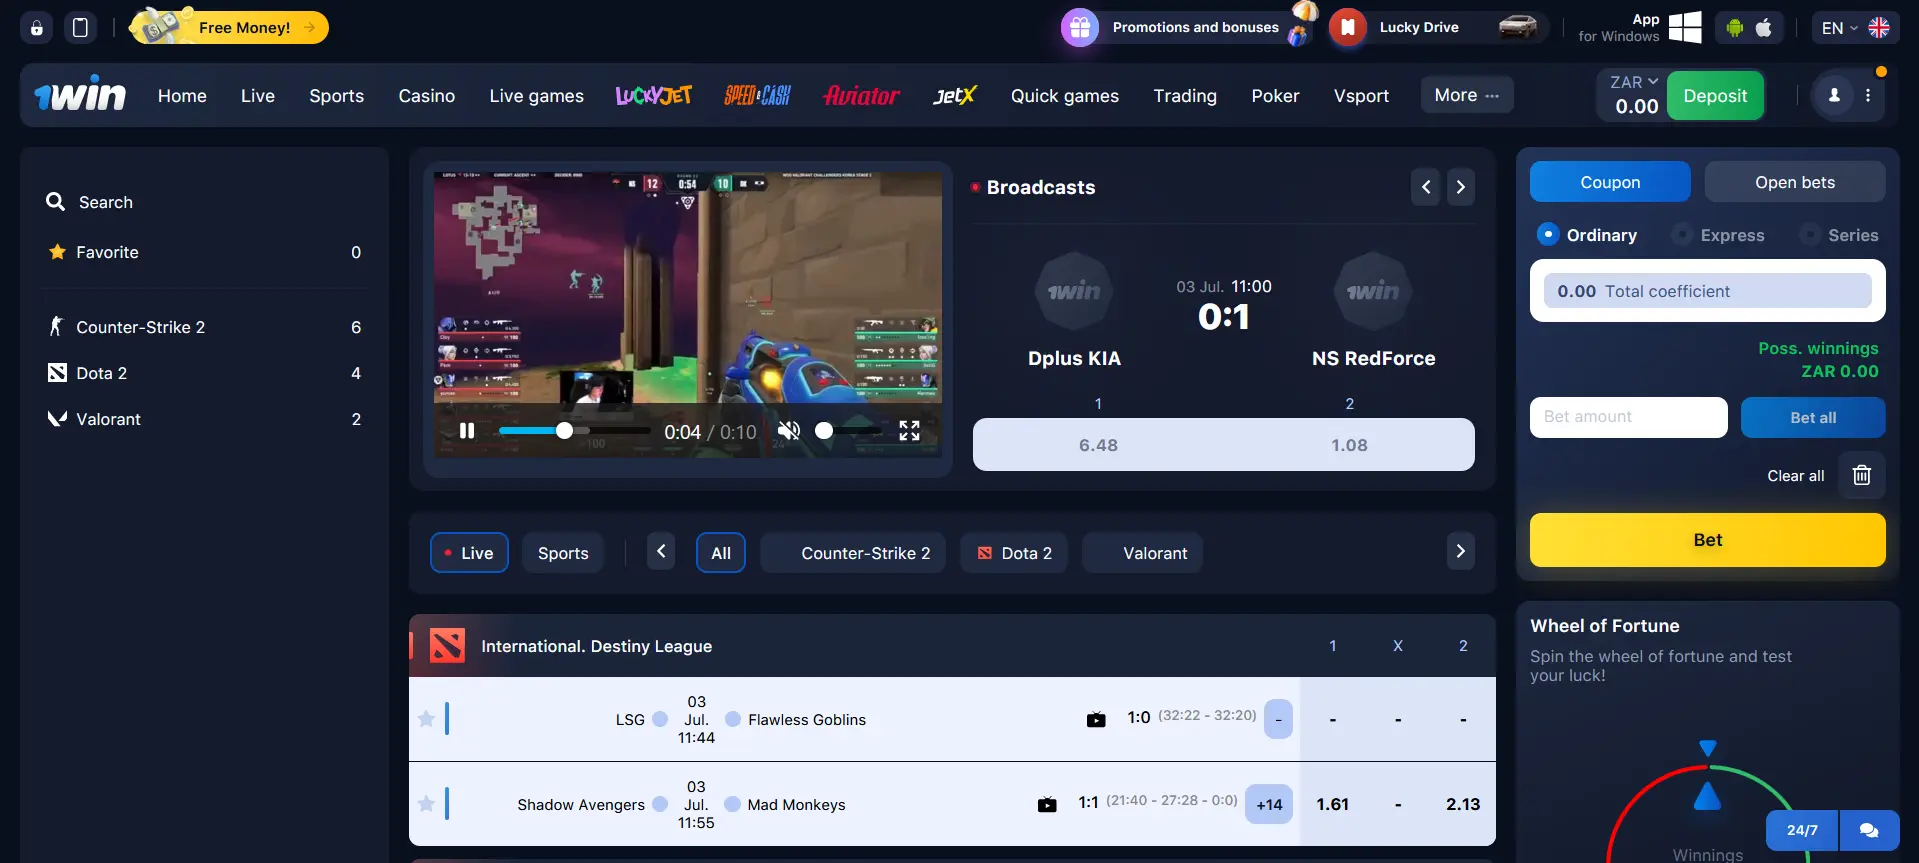Click the green Deposit button
This screenshot has width=1919, height=863.
coord(1714,96)
